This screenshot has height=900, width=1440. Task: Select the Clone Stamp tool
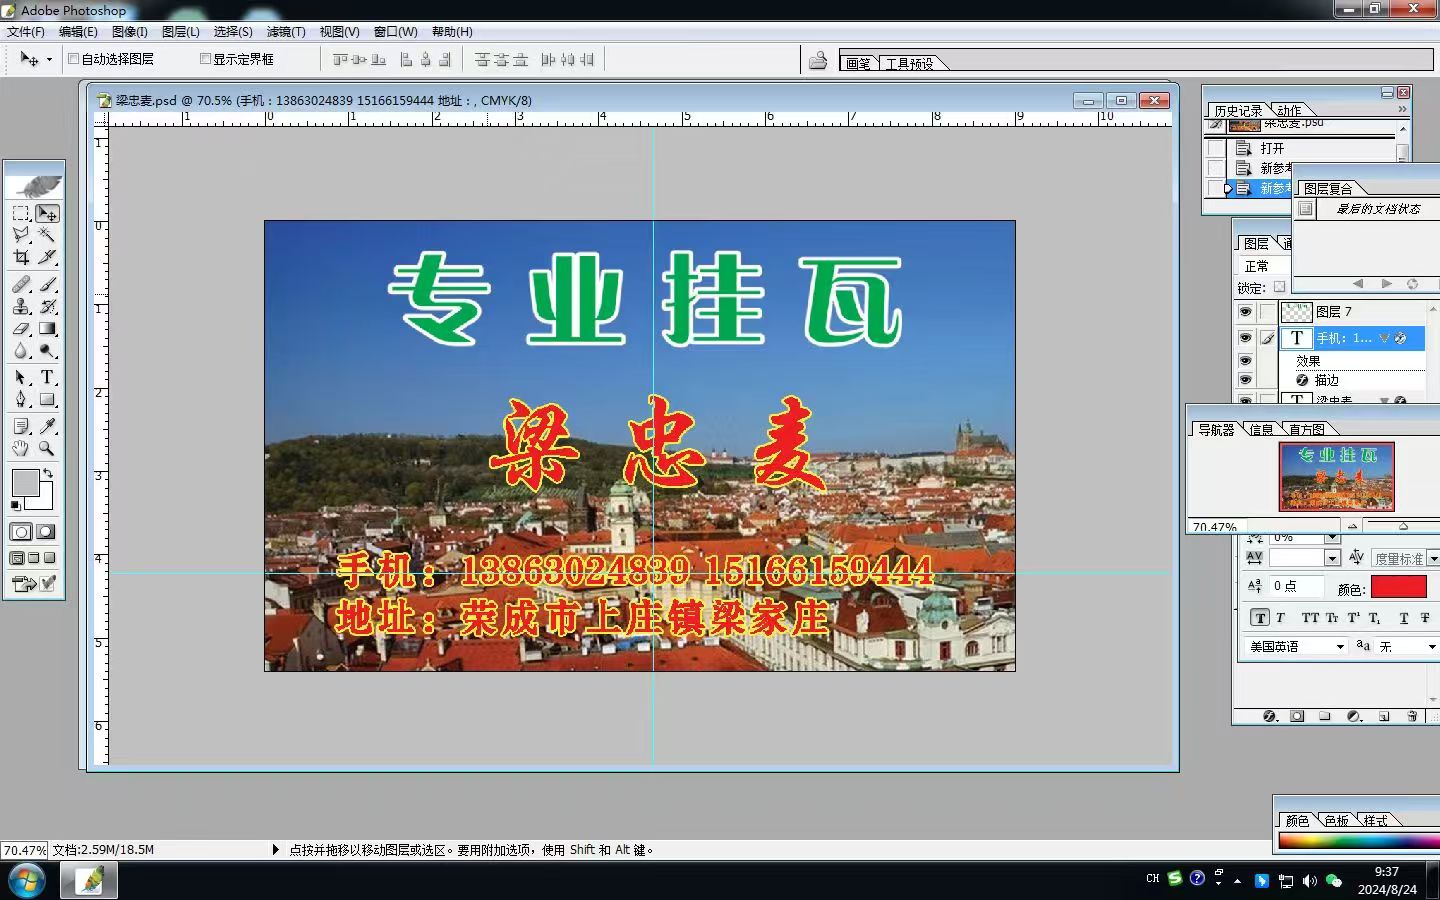(21, 306)
